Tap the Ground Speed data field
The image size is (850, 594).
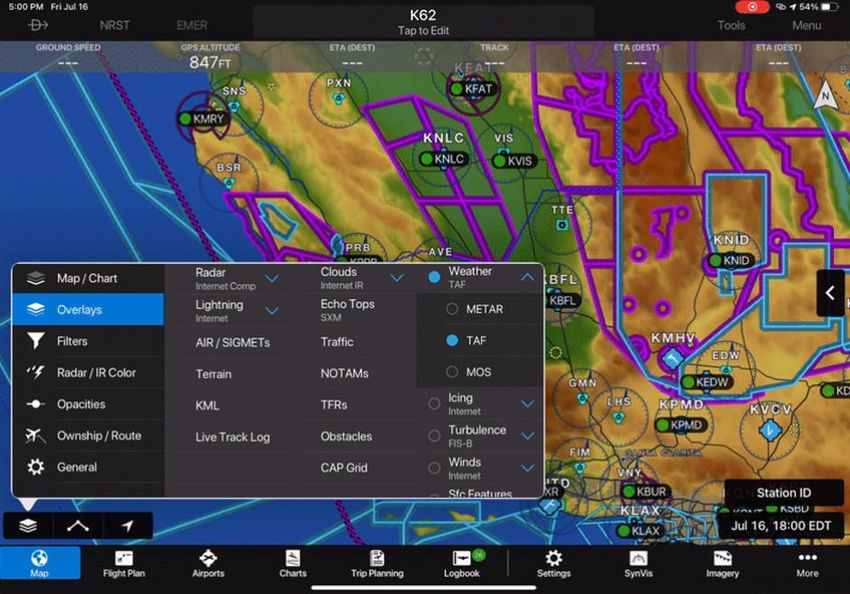pyautogui.click(x=68, y=56)
